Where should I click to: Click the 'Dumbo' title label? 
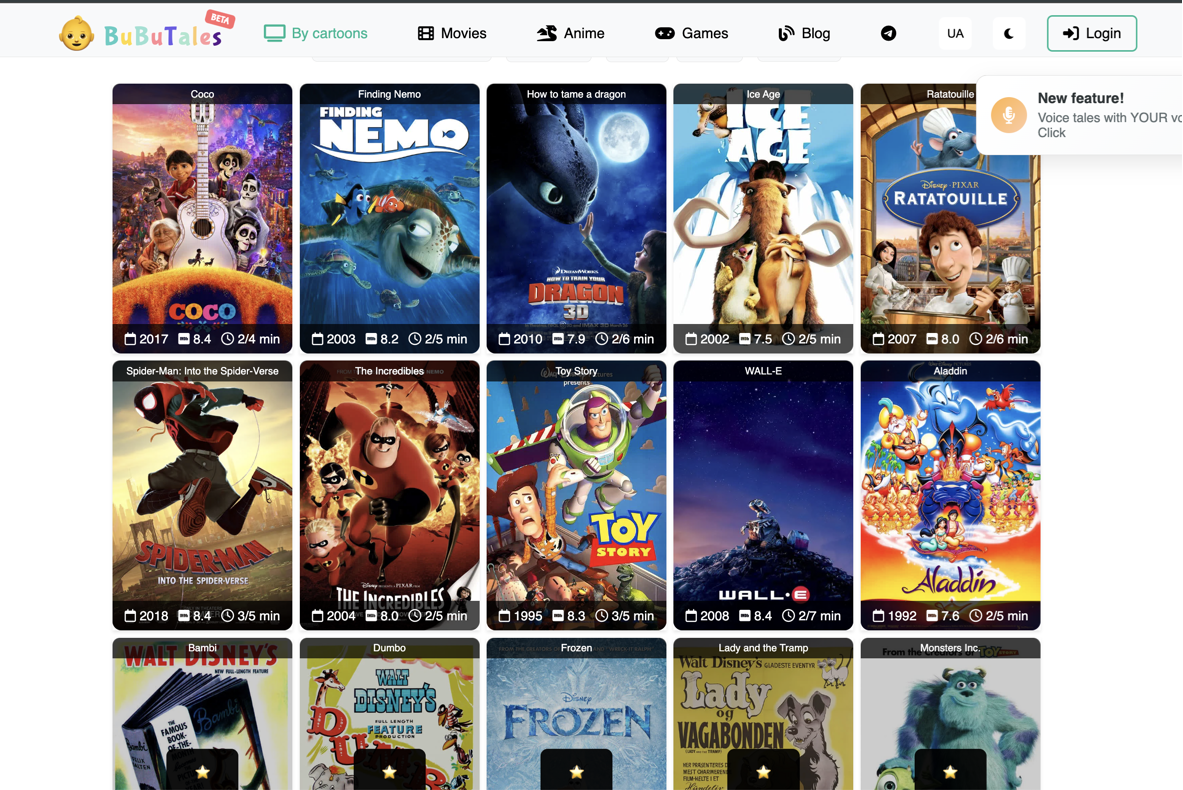(x=389, y=647)
